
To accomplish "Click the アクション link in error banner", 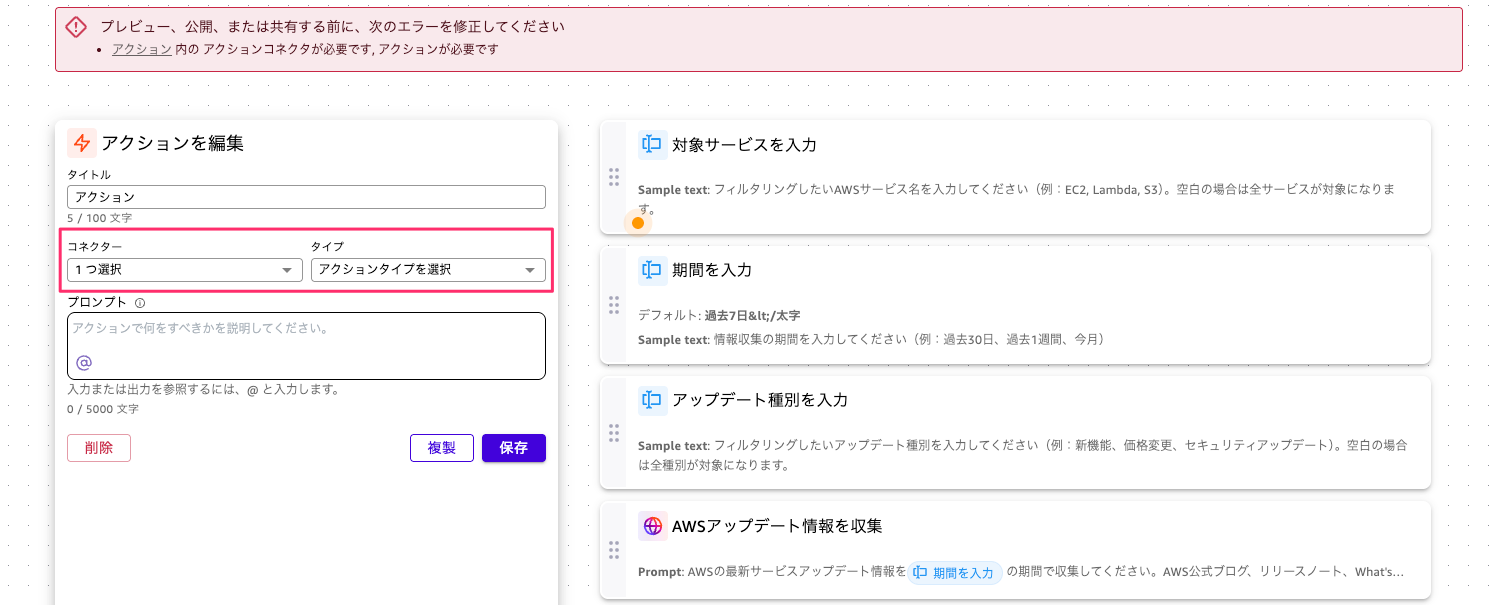I will pyautogui.click(x=141, y=48).
